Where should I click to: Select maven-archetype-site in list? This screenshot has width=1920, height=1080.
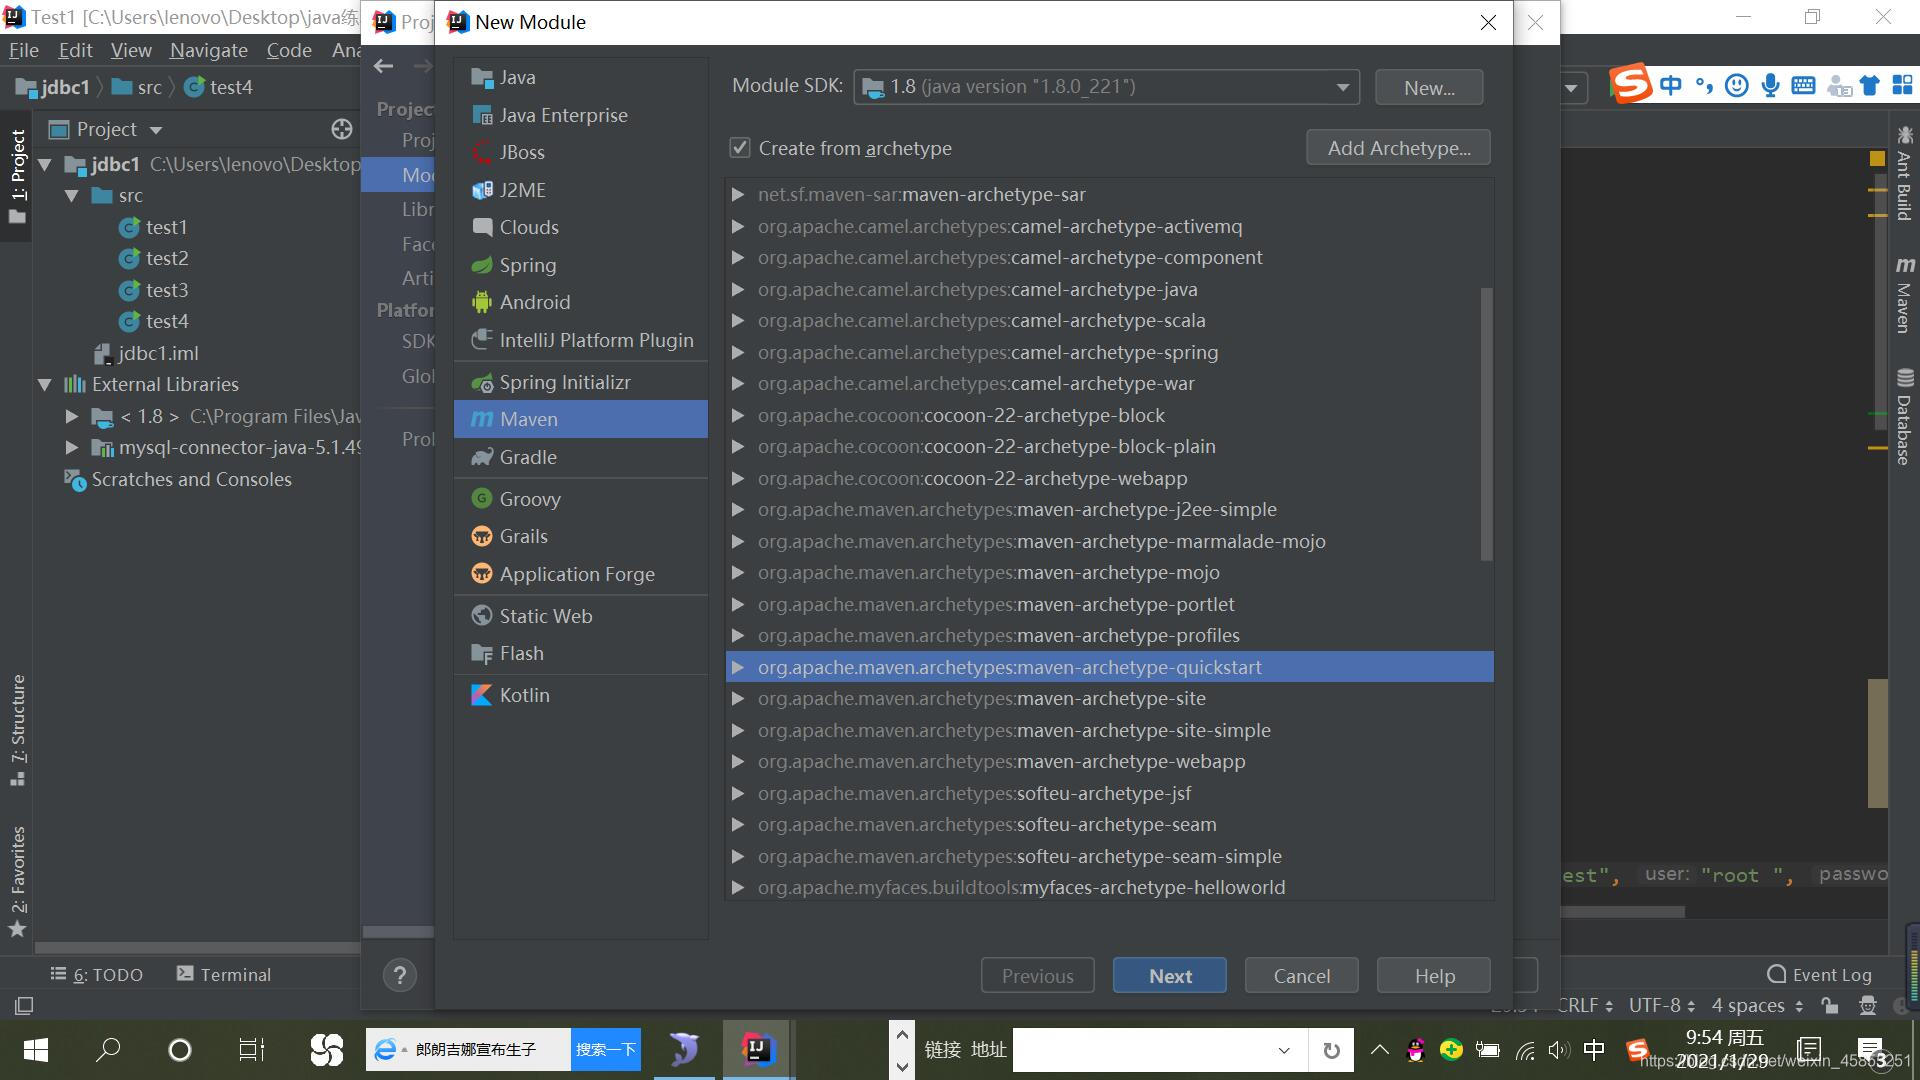click(1110, 699)
